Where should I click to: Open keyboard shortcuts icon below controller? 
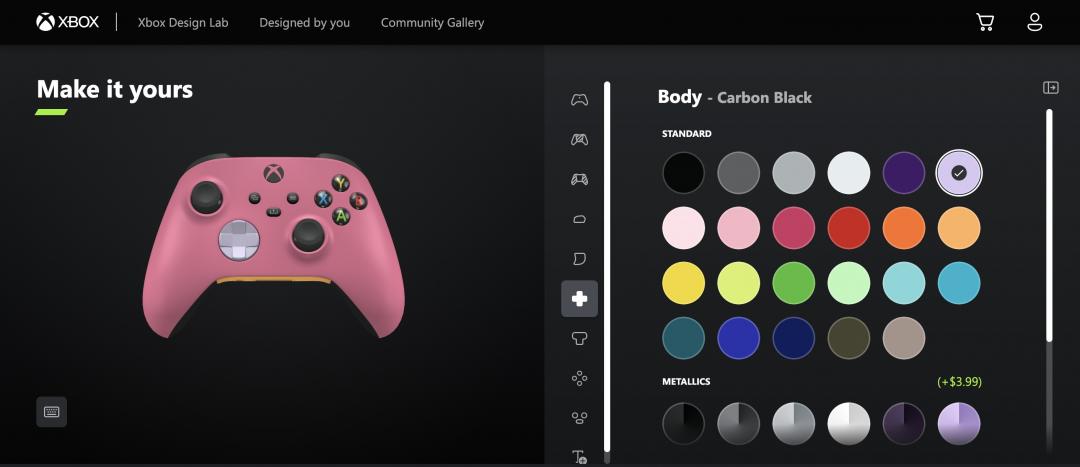pos(52,412)
